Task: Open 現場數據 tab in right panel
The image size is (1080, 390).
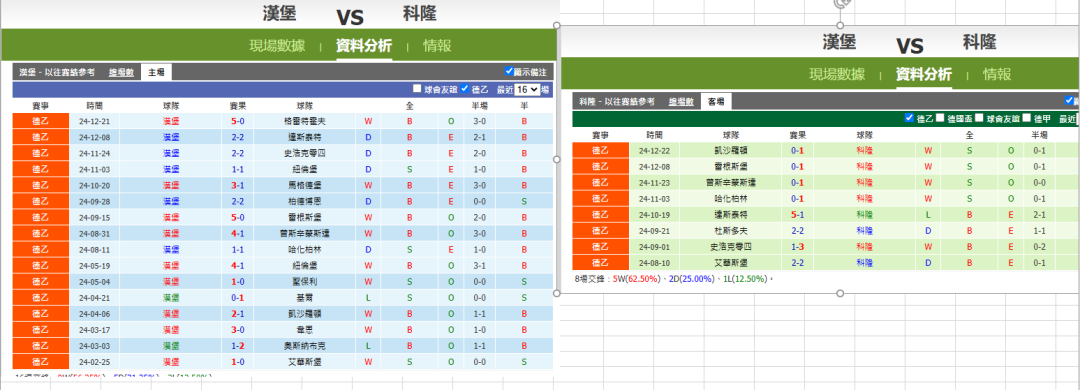Action: (x=837, y=75)
